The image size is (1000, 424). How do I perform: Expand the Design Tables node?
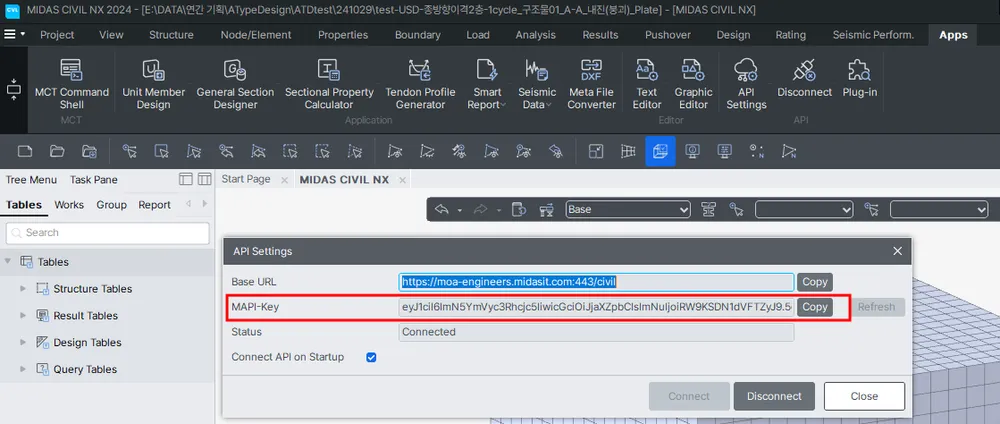tap(24, 342)
